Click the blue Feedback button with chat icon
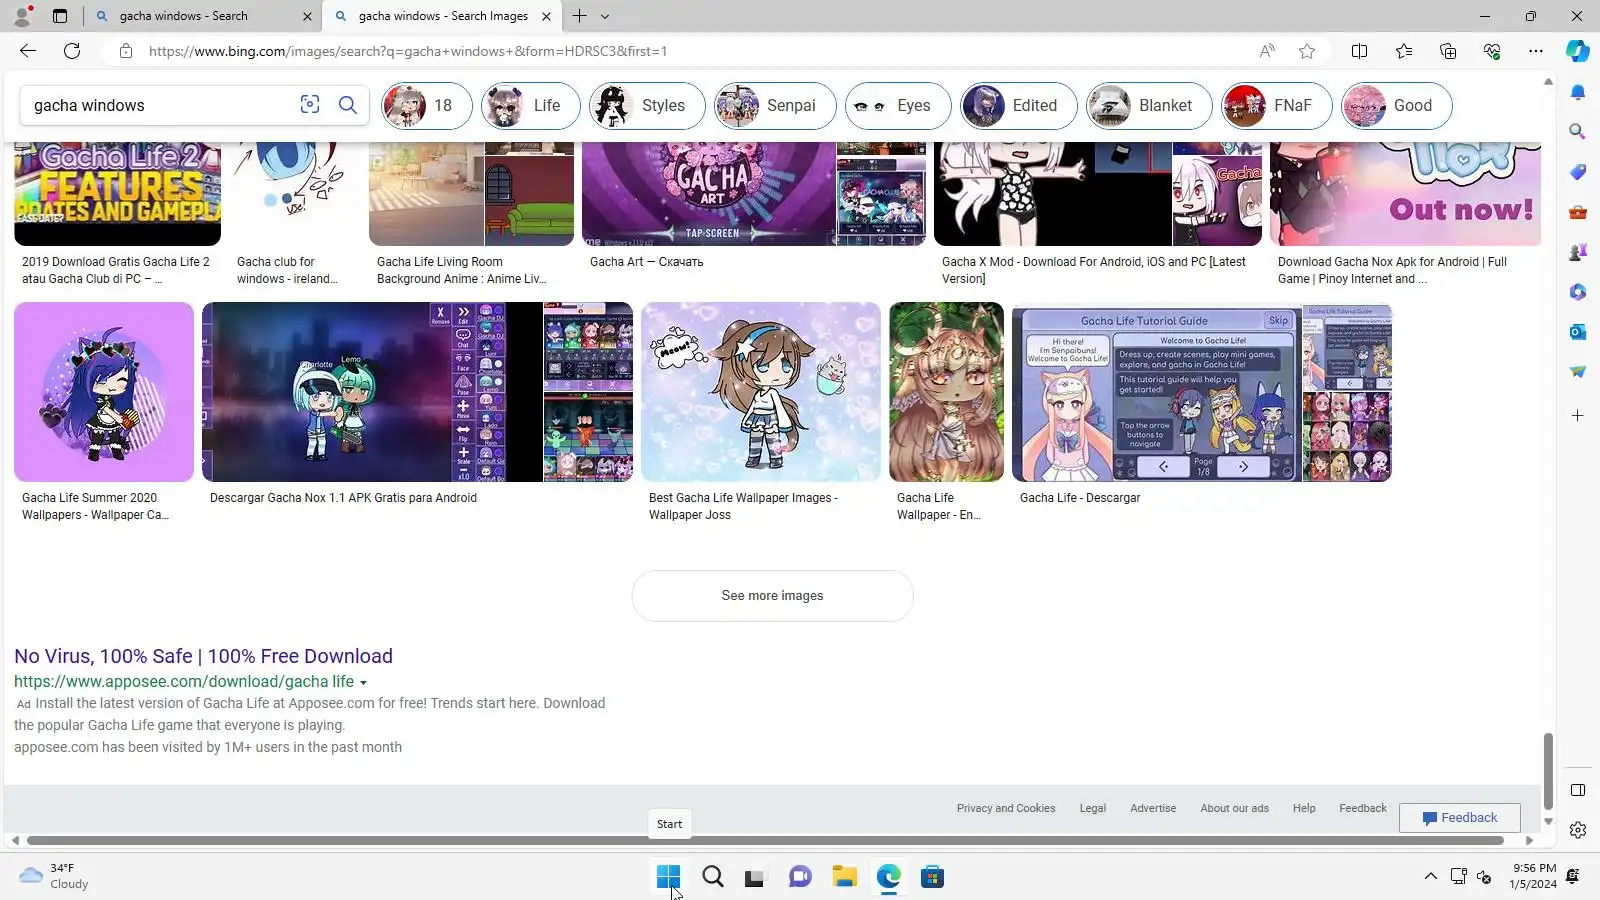1600x900 pixels. point(1460,818)
